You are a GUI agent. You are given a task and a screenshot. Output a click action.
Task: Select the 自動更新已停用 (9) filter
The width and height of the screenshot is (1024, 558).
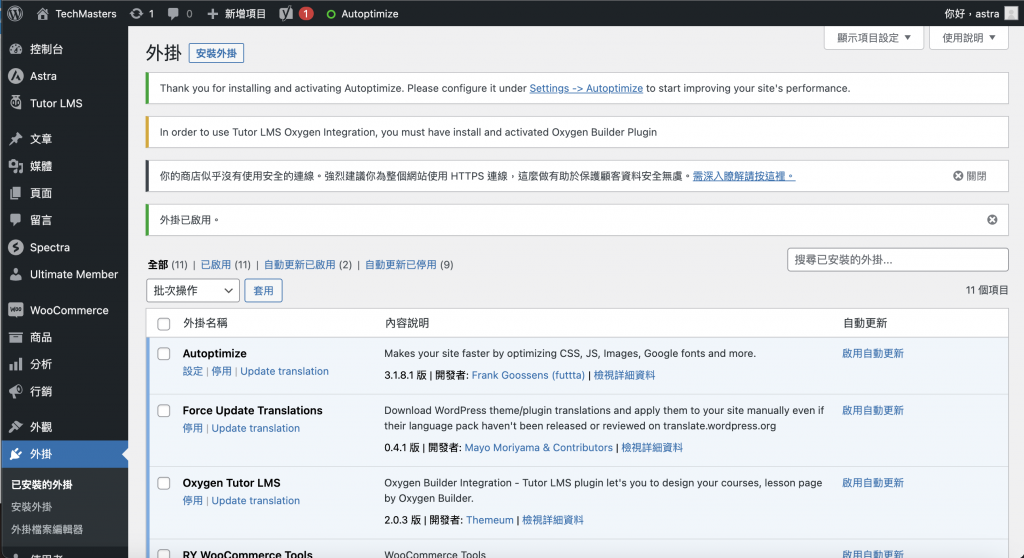(x=409, y=265)
